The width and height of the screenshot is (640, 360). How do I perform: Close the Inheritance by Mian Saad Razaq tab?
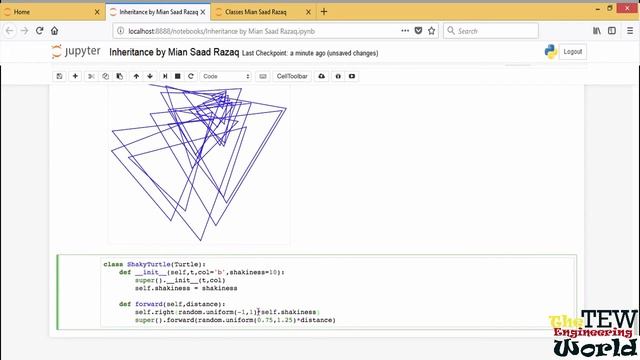point(203,12)
